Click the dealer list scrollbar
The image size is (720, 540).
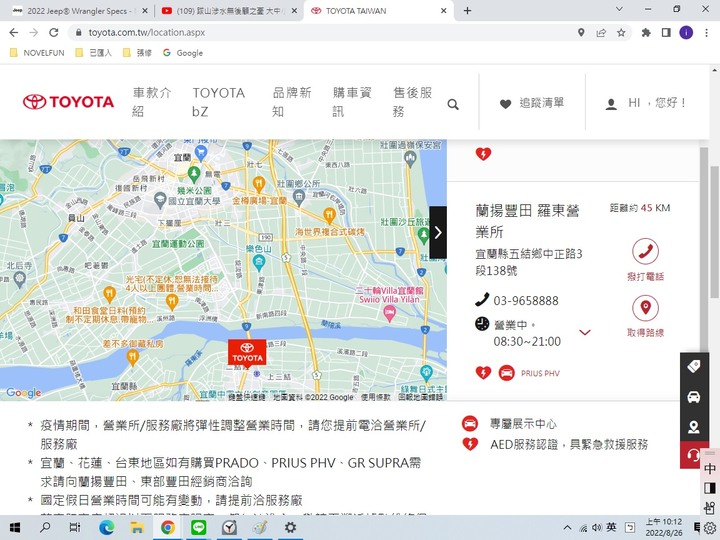[x=703, y=249]
